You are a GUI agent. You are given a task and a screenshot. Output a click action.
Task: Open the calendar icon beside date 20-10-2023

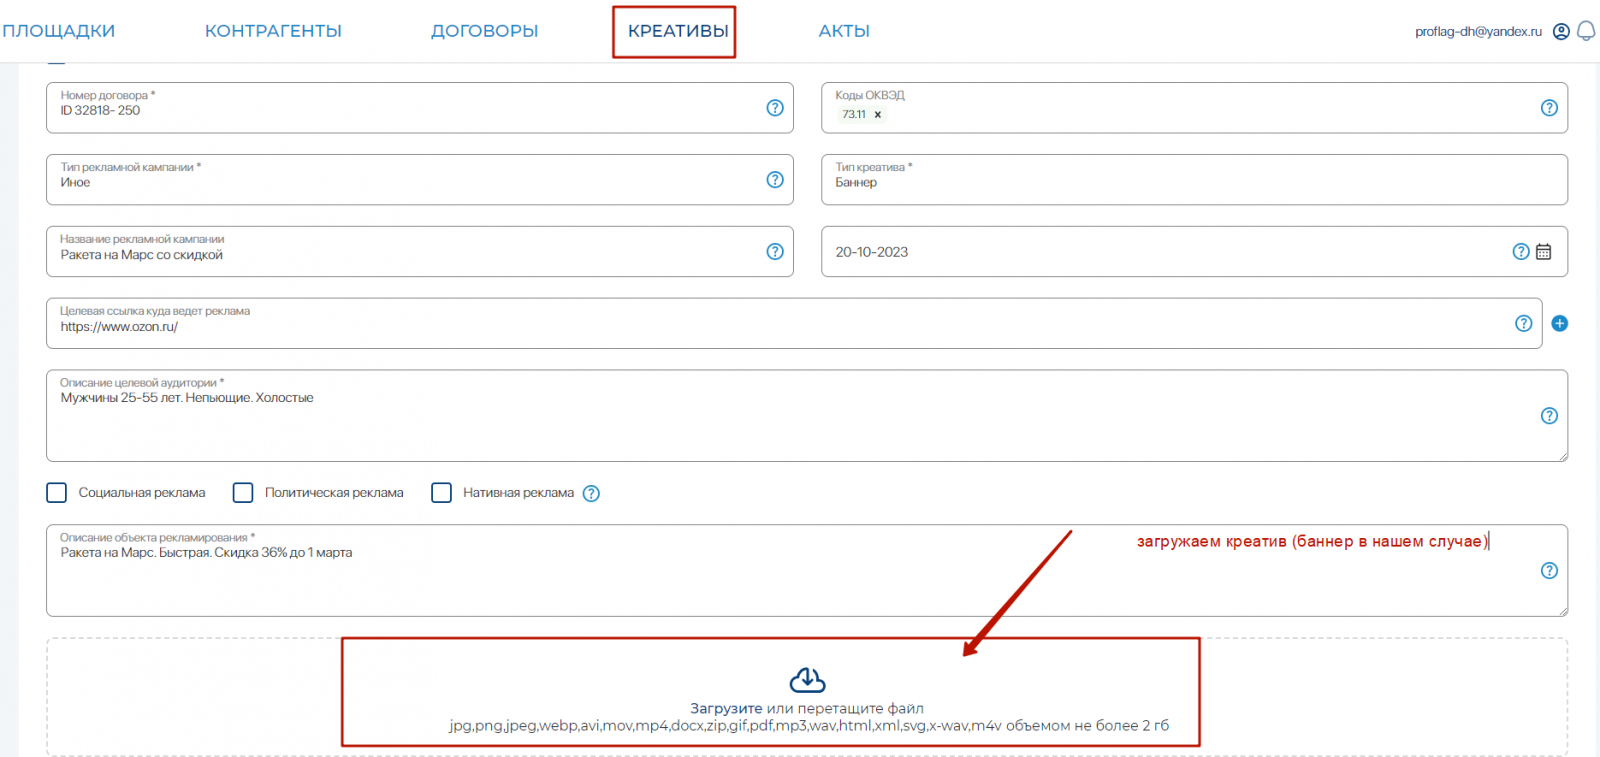[x=1544, y=252]
